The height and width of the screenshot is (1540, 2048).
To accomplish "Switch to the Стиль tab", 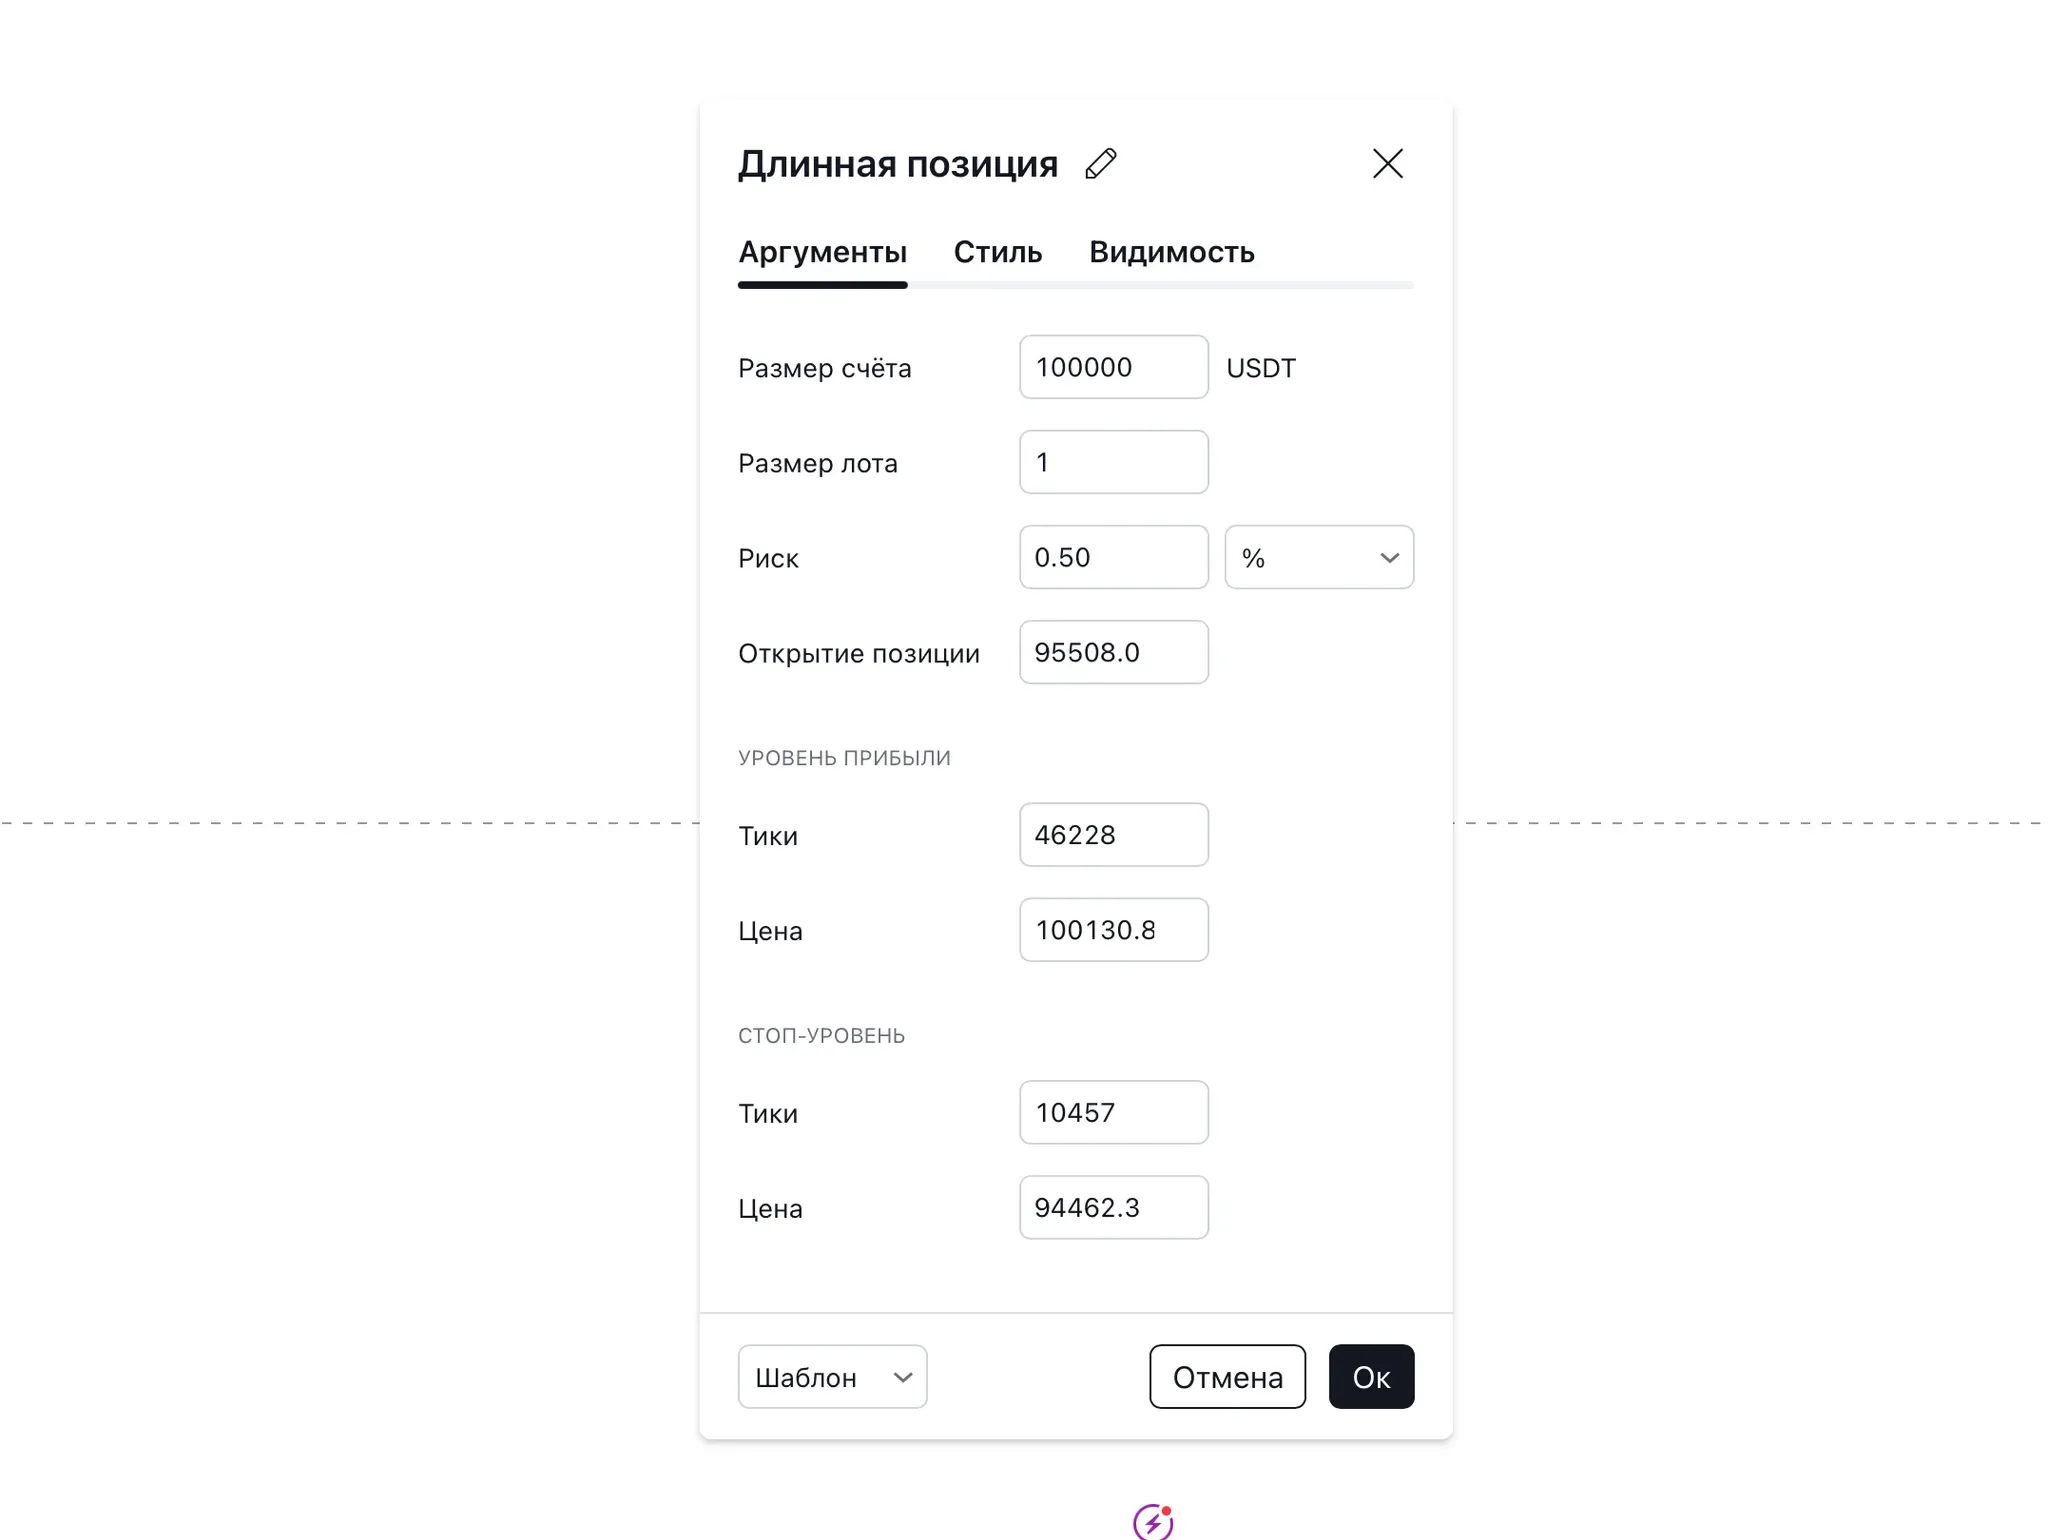I will click(x=997, y=252).
